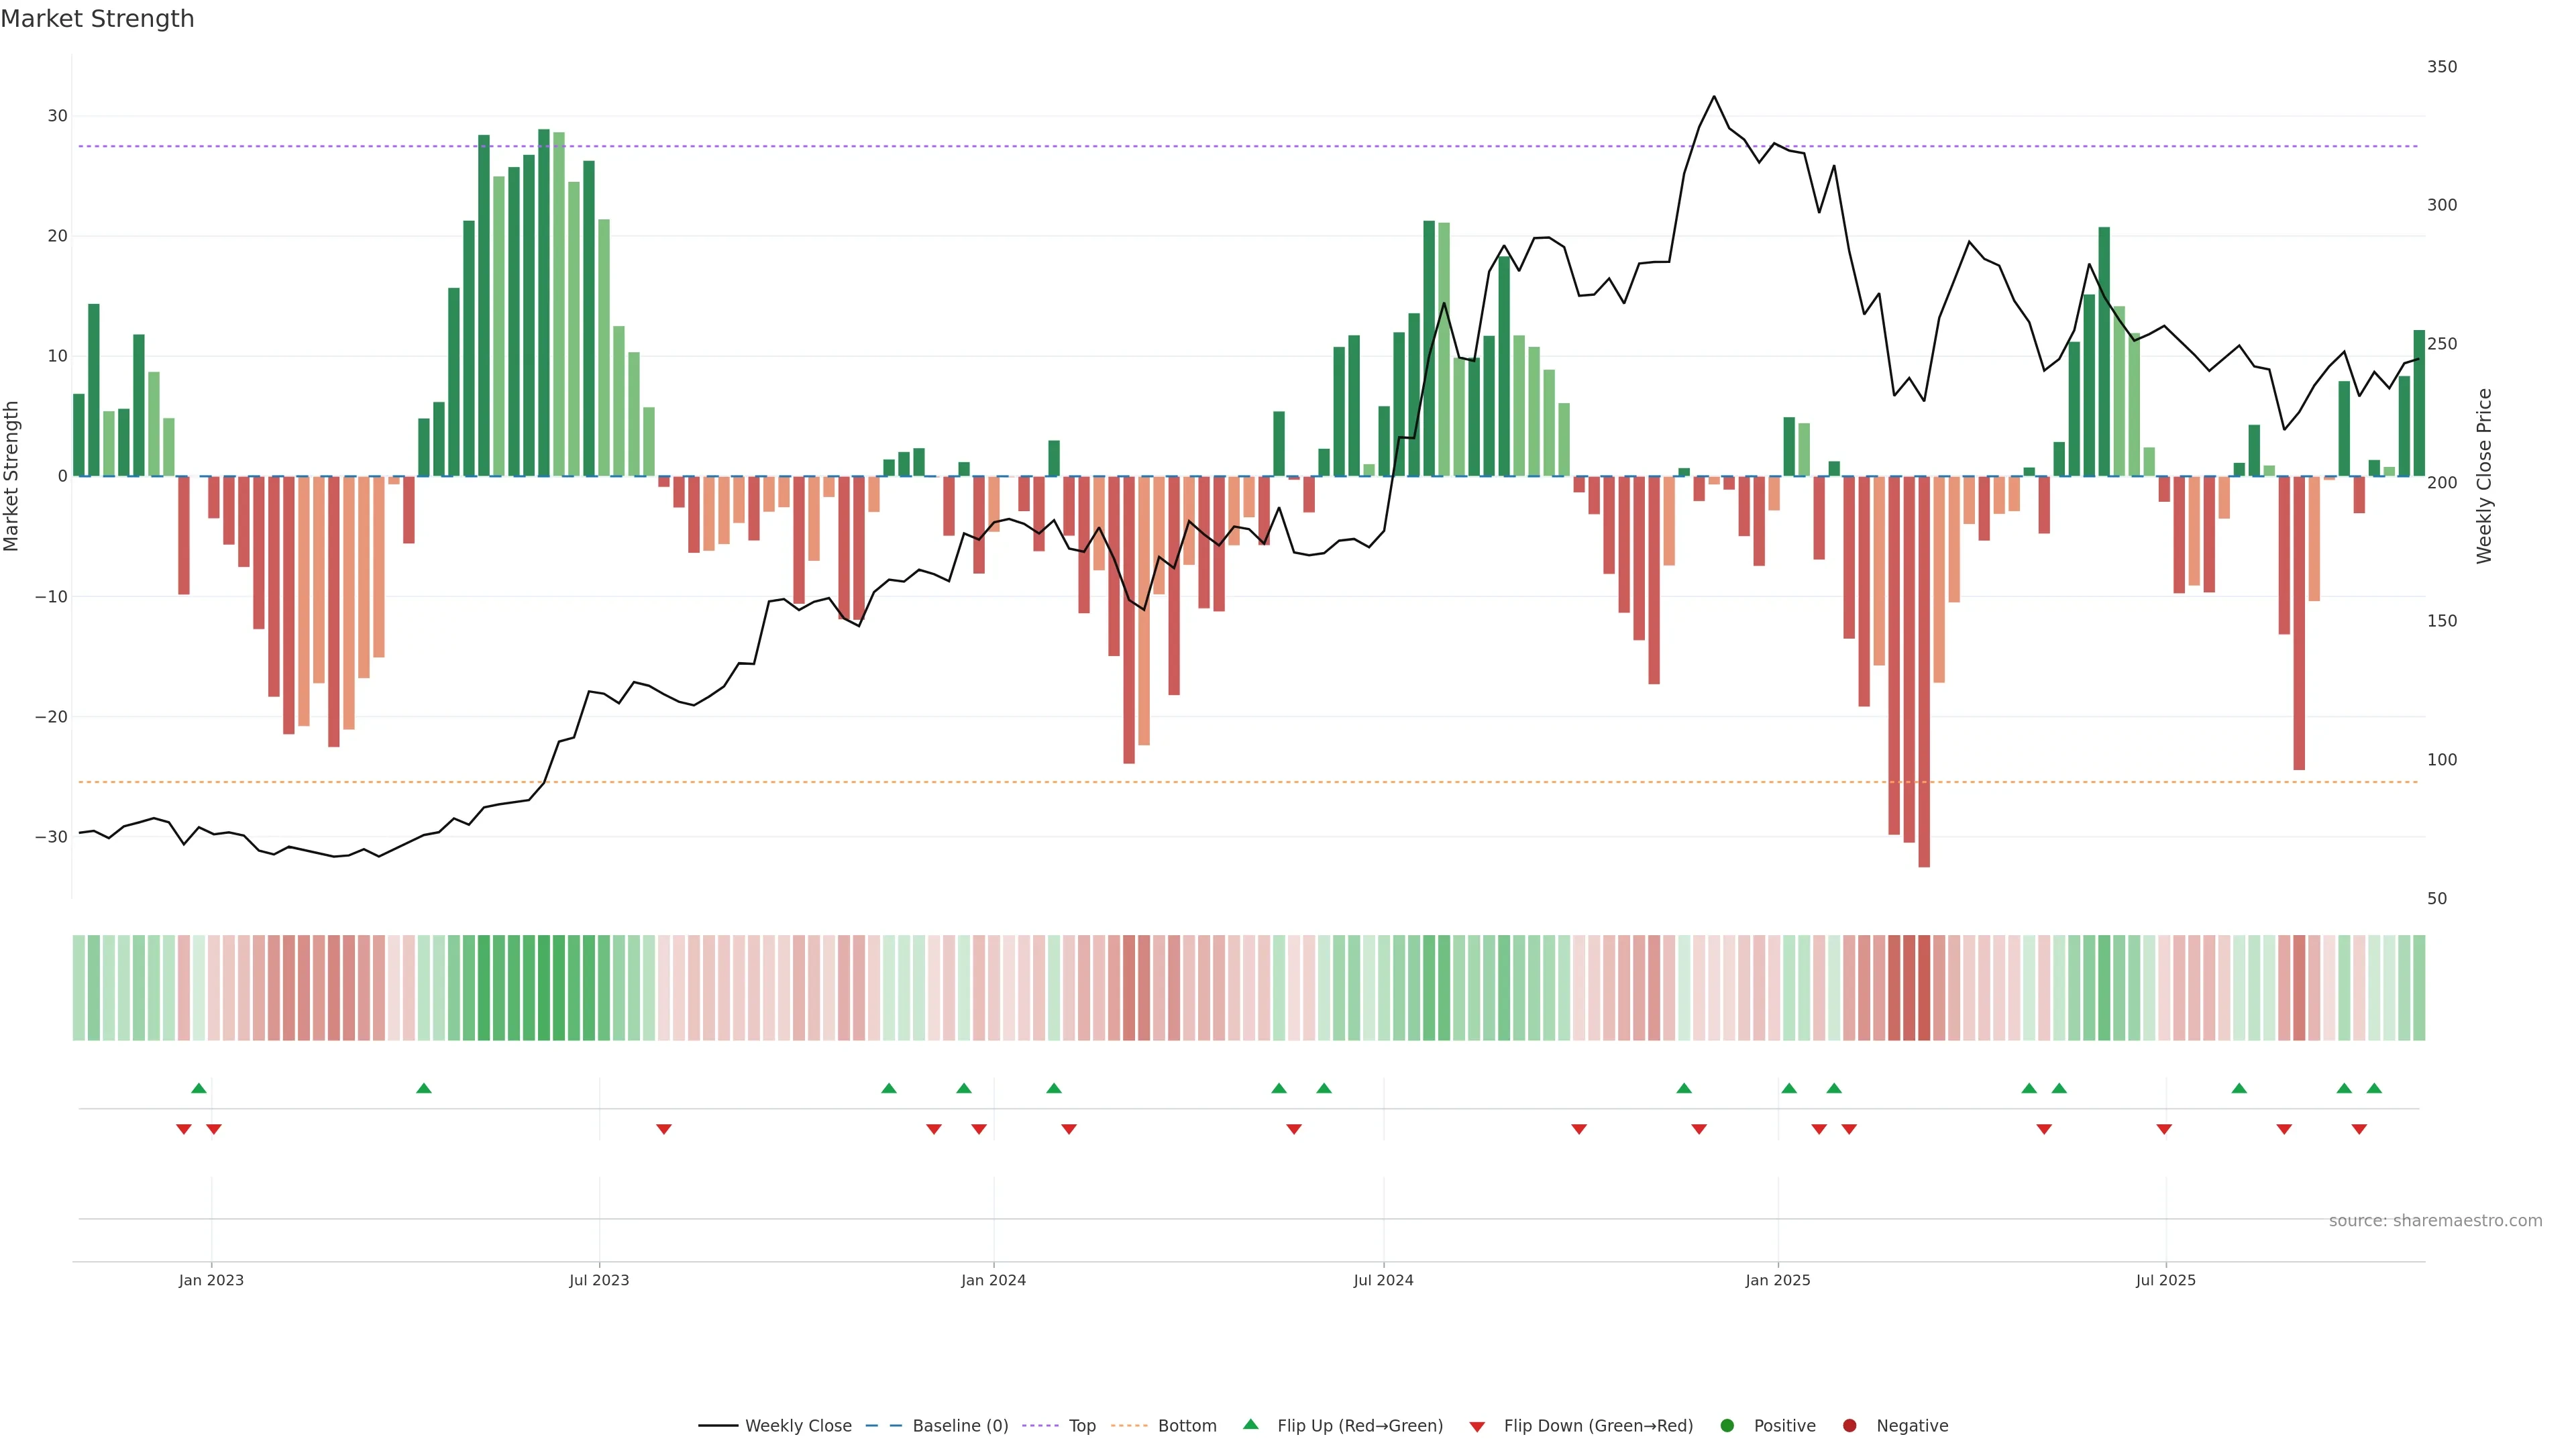Click the red Negative circle in legend
Viewport: 2576px width, 1449px height.
coord(1849,1425)
